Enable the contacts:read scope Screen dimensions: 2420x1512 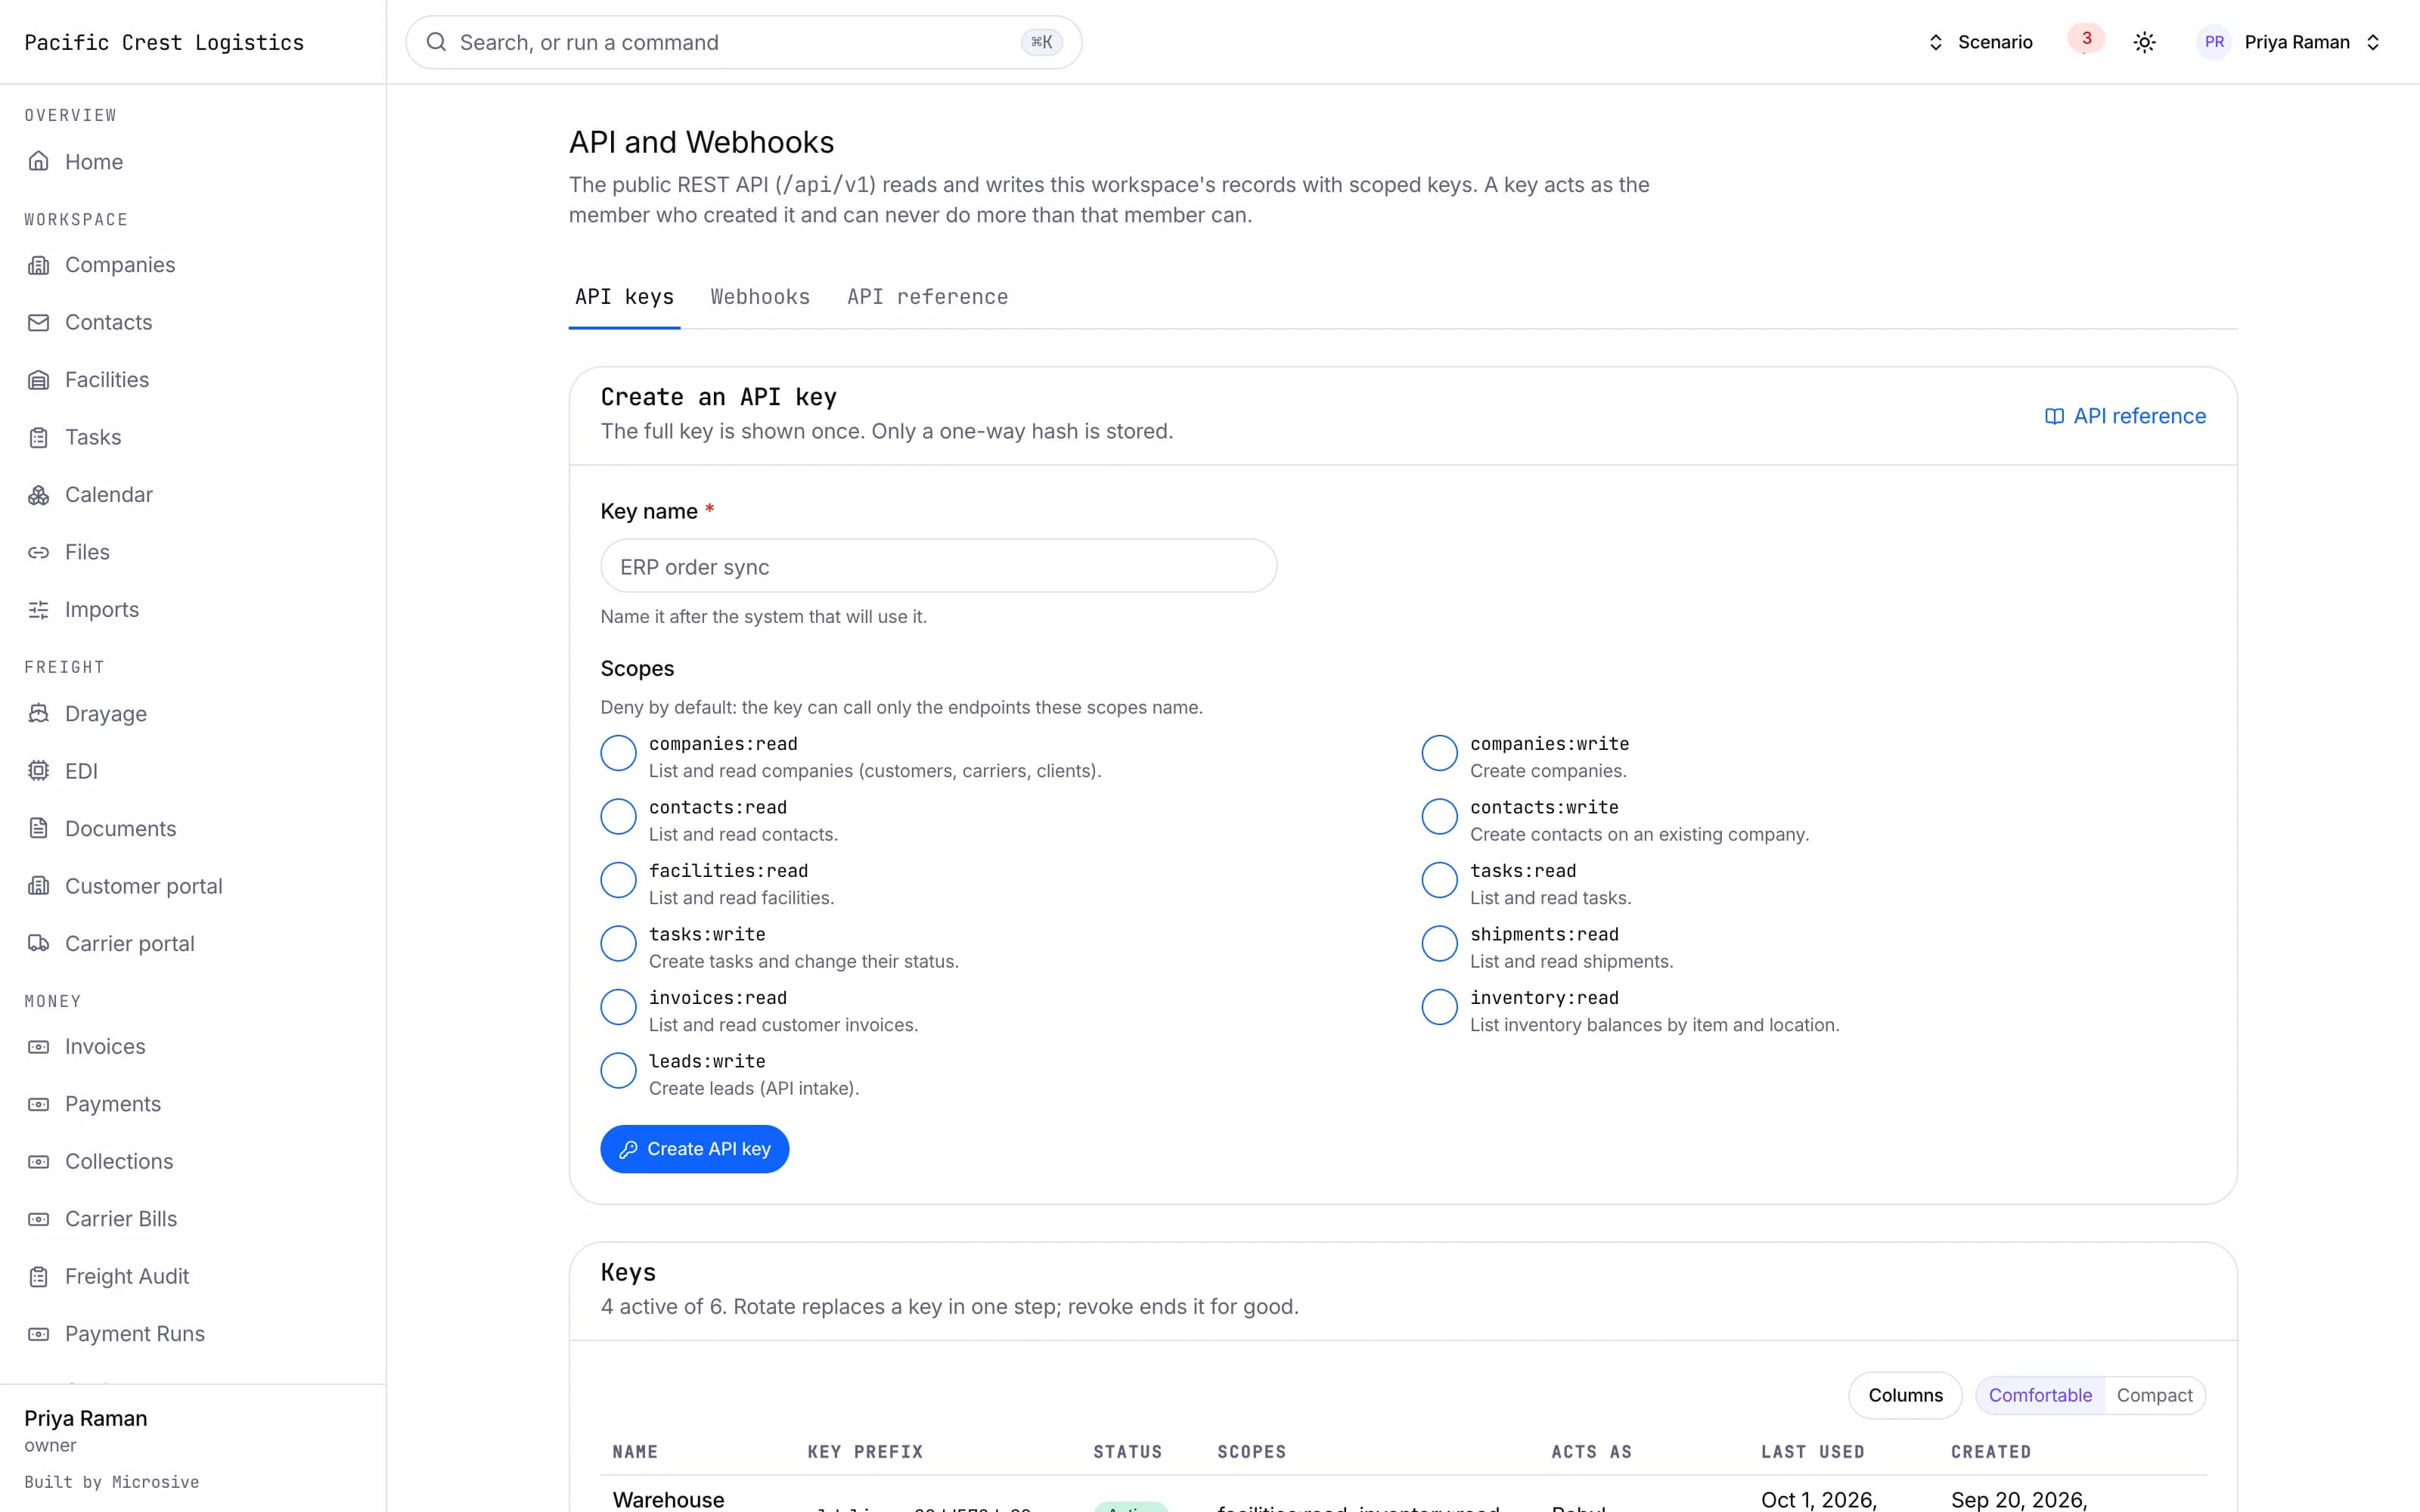pyautogui.click(x=618, y=816)
